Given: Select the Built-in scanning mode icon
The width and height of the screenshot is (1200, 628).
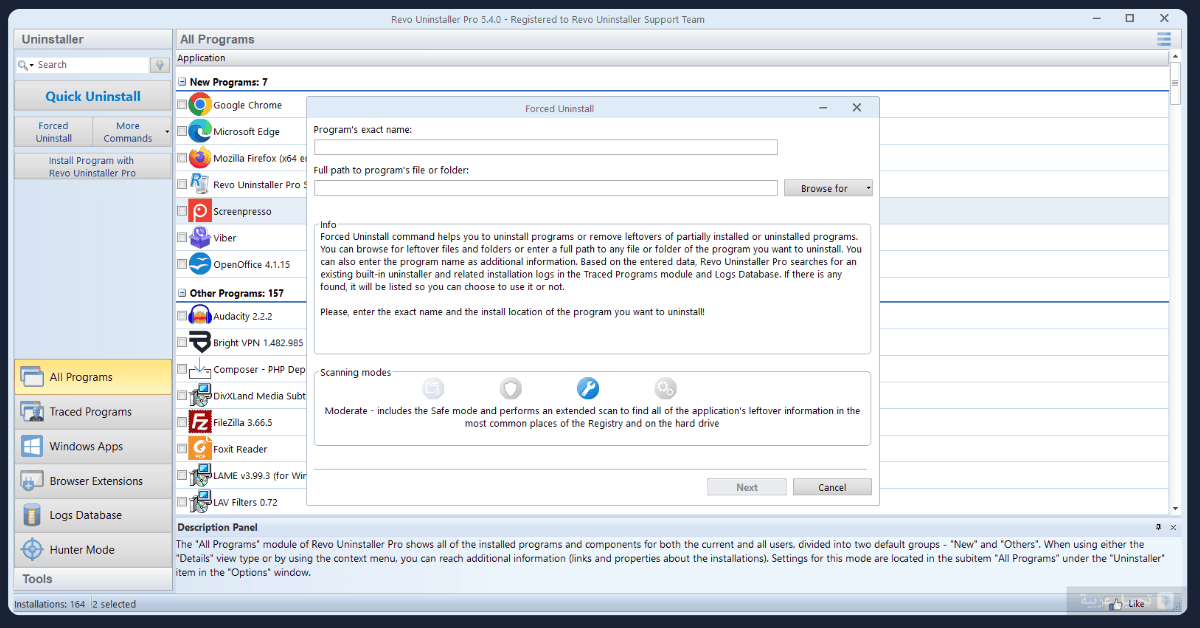Looking at the screenshot, I should (433, 388).
